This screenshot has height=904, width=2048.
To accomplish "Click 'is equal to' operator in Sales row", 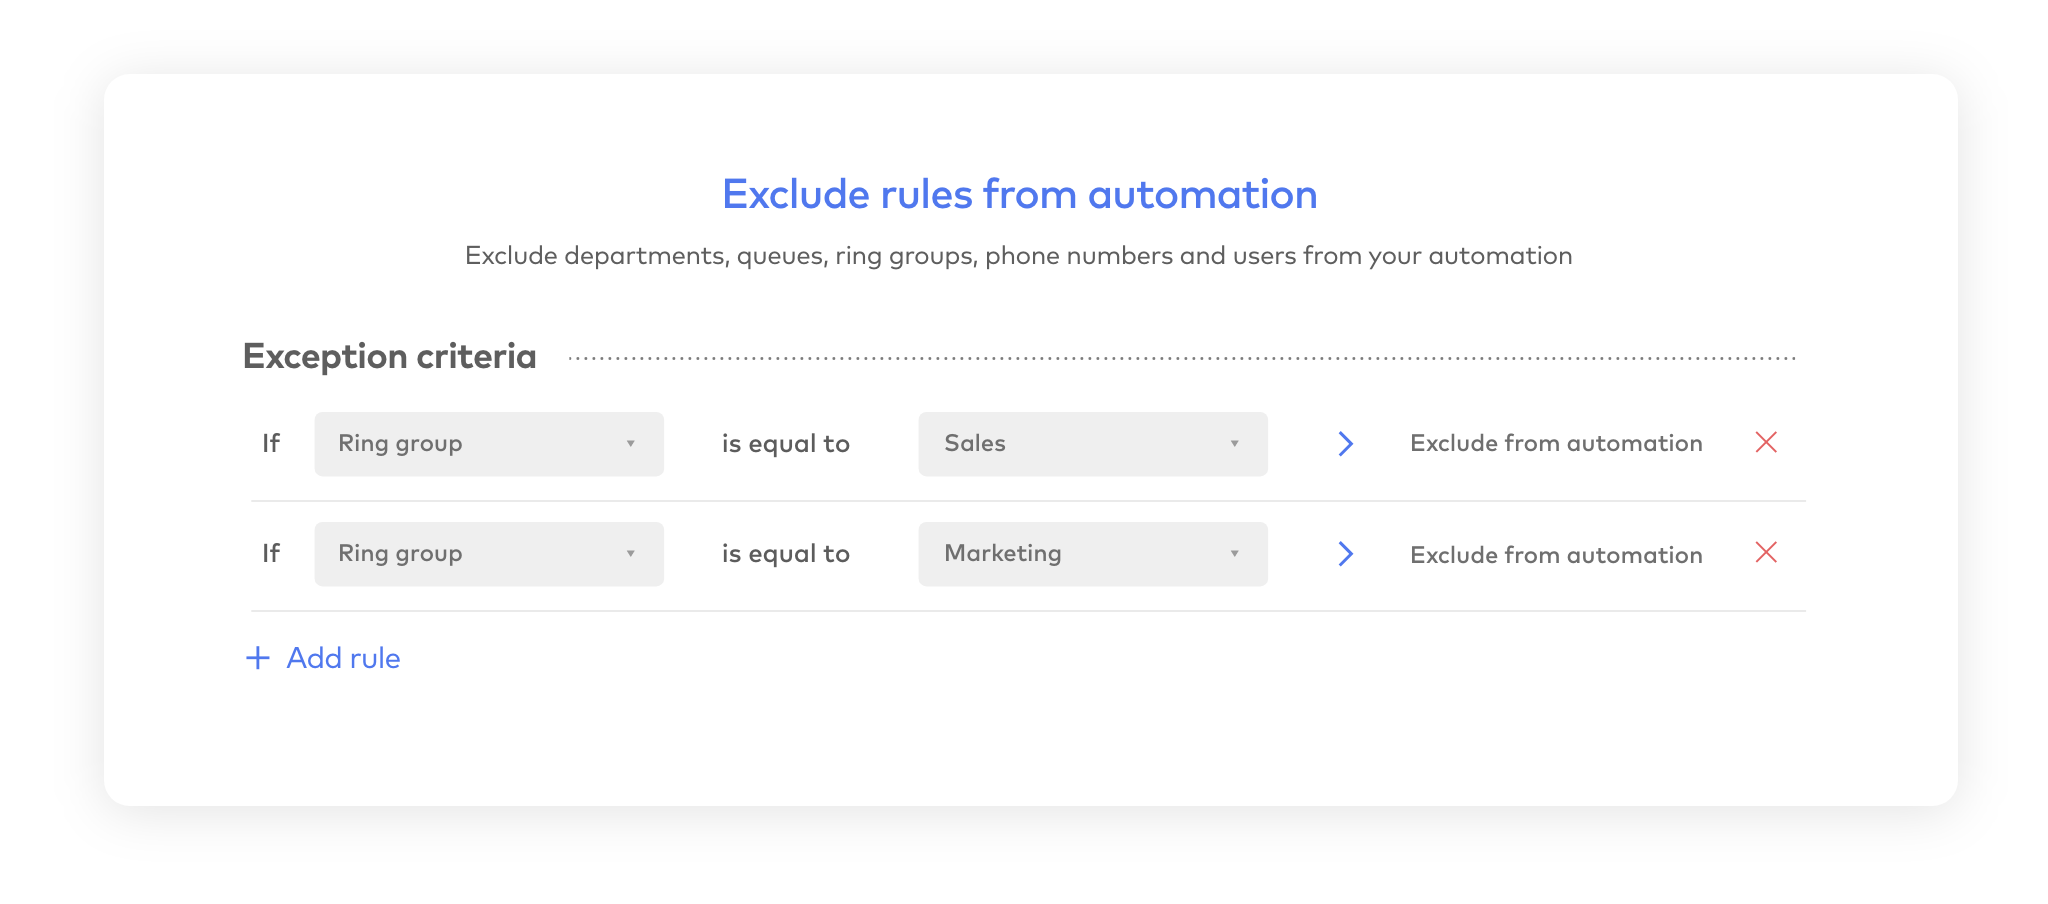I will pyautogui.click(x=785, y=444).
